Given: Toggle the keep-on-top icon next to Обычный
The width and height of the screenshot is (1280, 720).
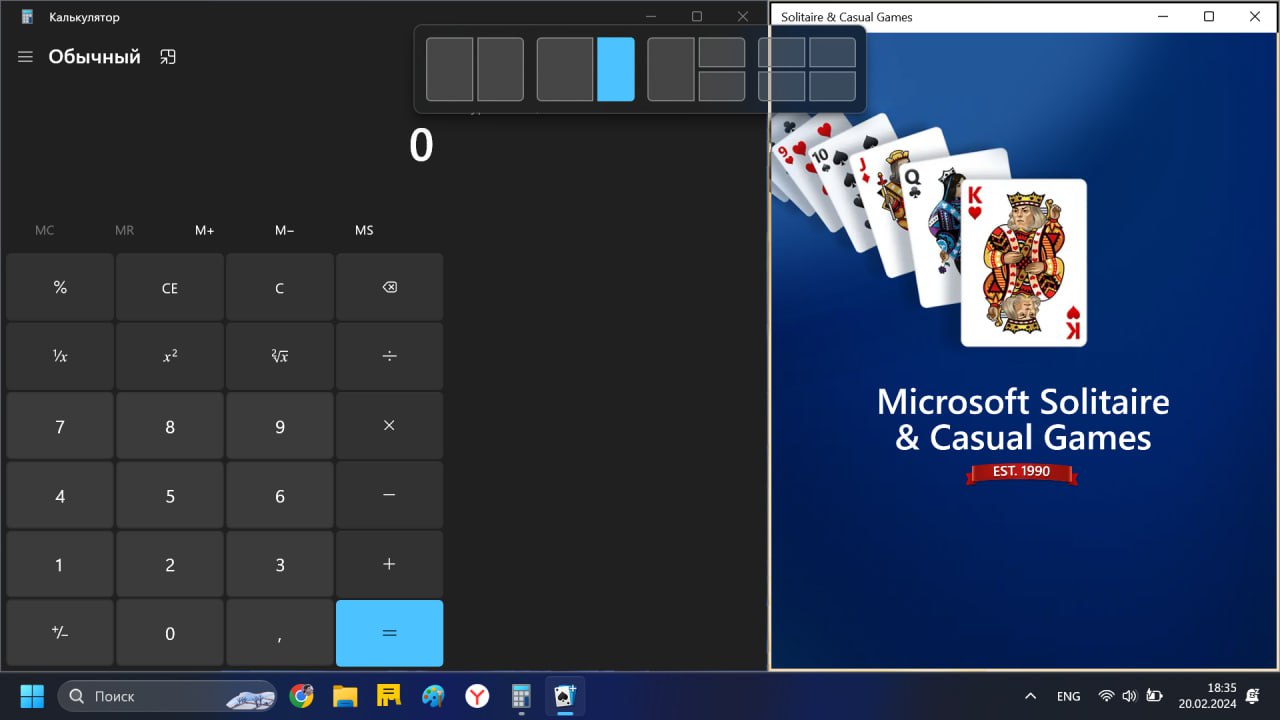Looking at the screenshot, I should coord(168,57).
